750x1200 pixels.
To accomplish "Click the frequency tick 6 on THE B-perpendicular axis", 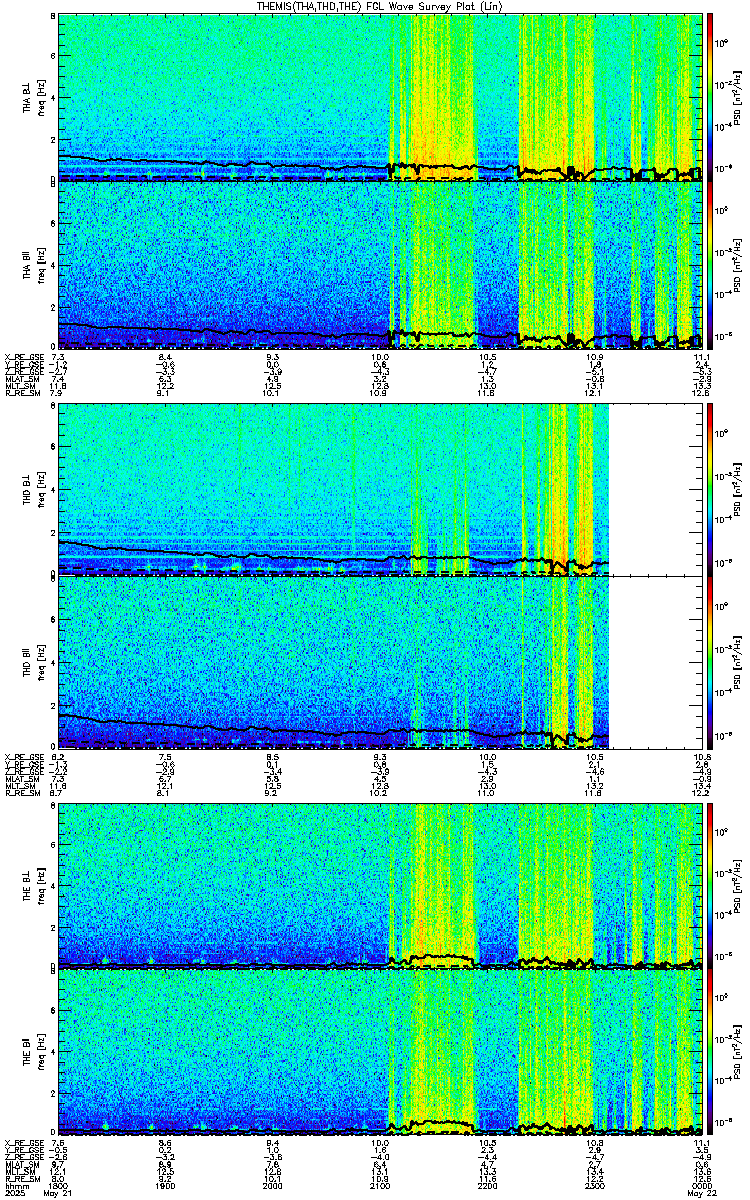I will tap(52, 844).
